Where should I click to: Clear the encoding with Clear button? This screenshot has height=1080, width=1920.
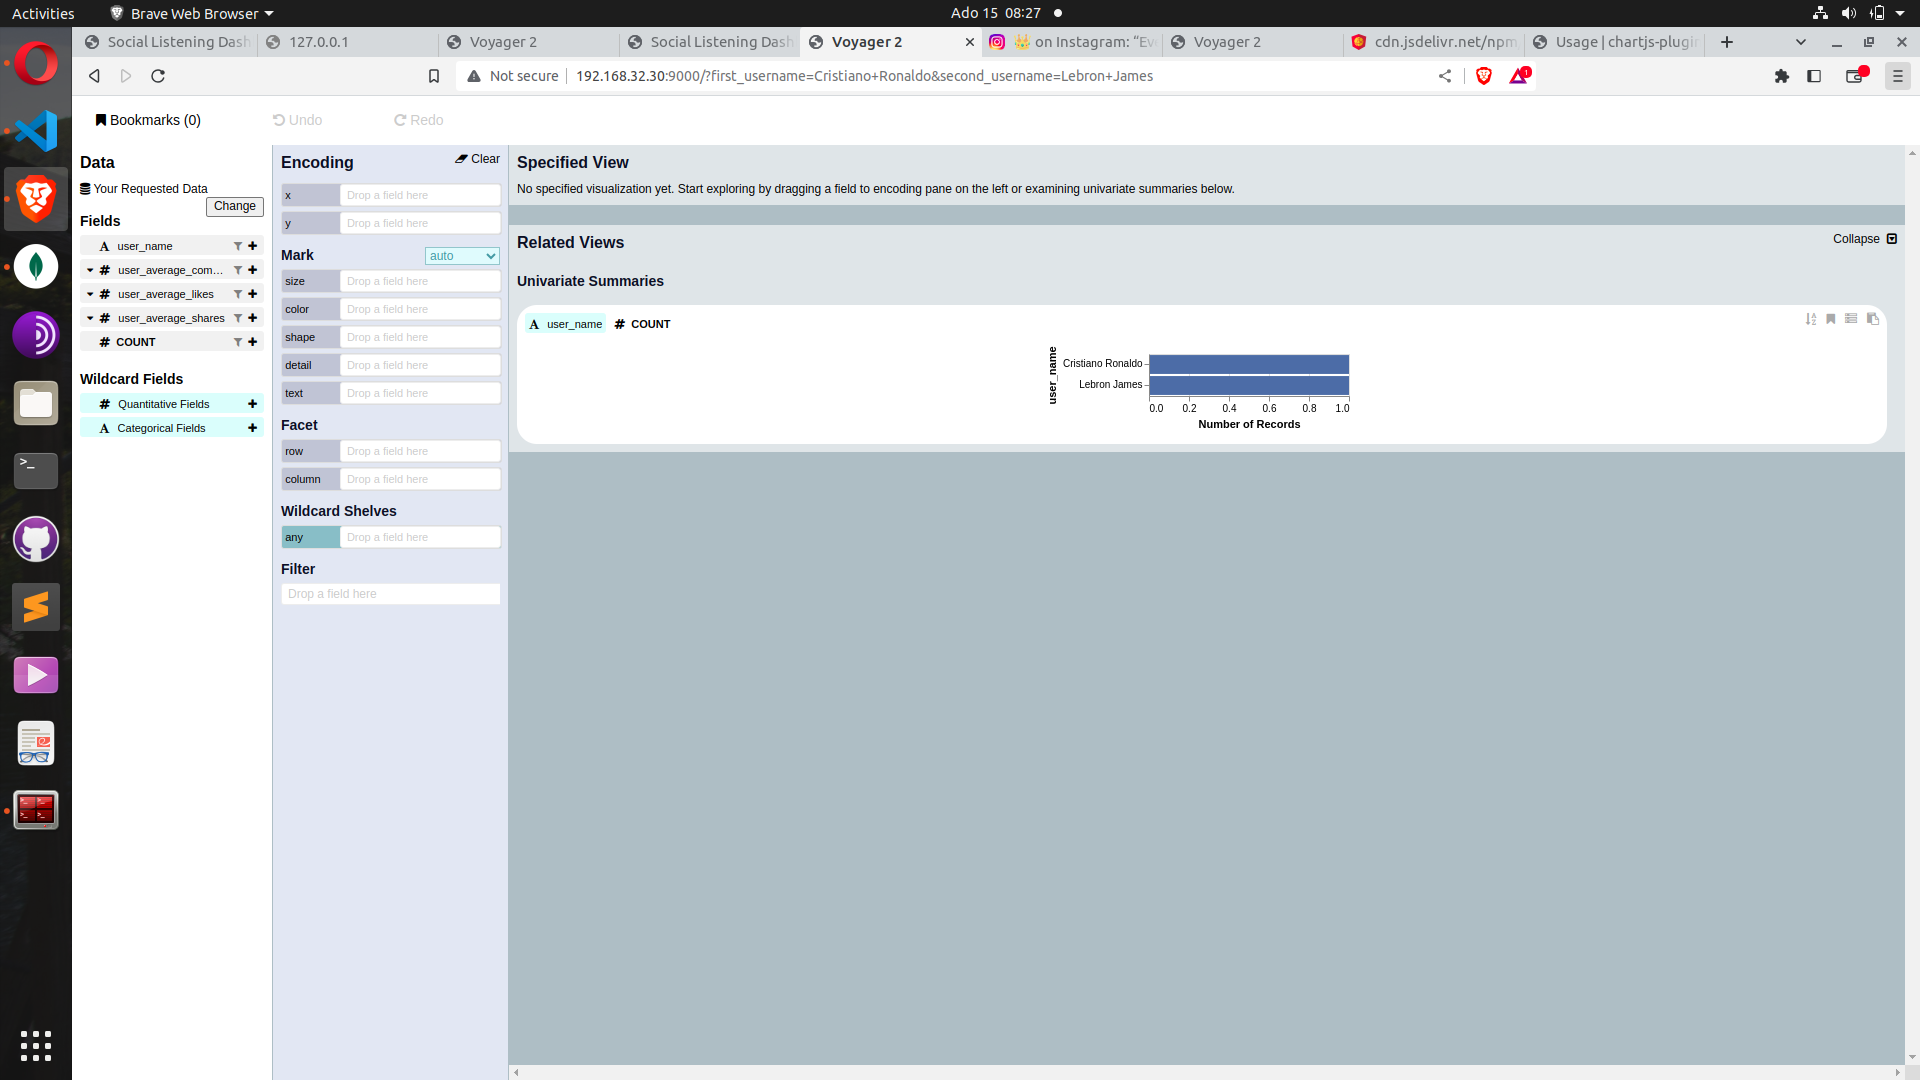[x=478, y=159]
